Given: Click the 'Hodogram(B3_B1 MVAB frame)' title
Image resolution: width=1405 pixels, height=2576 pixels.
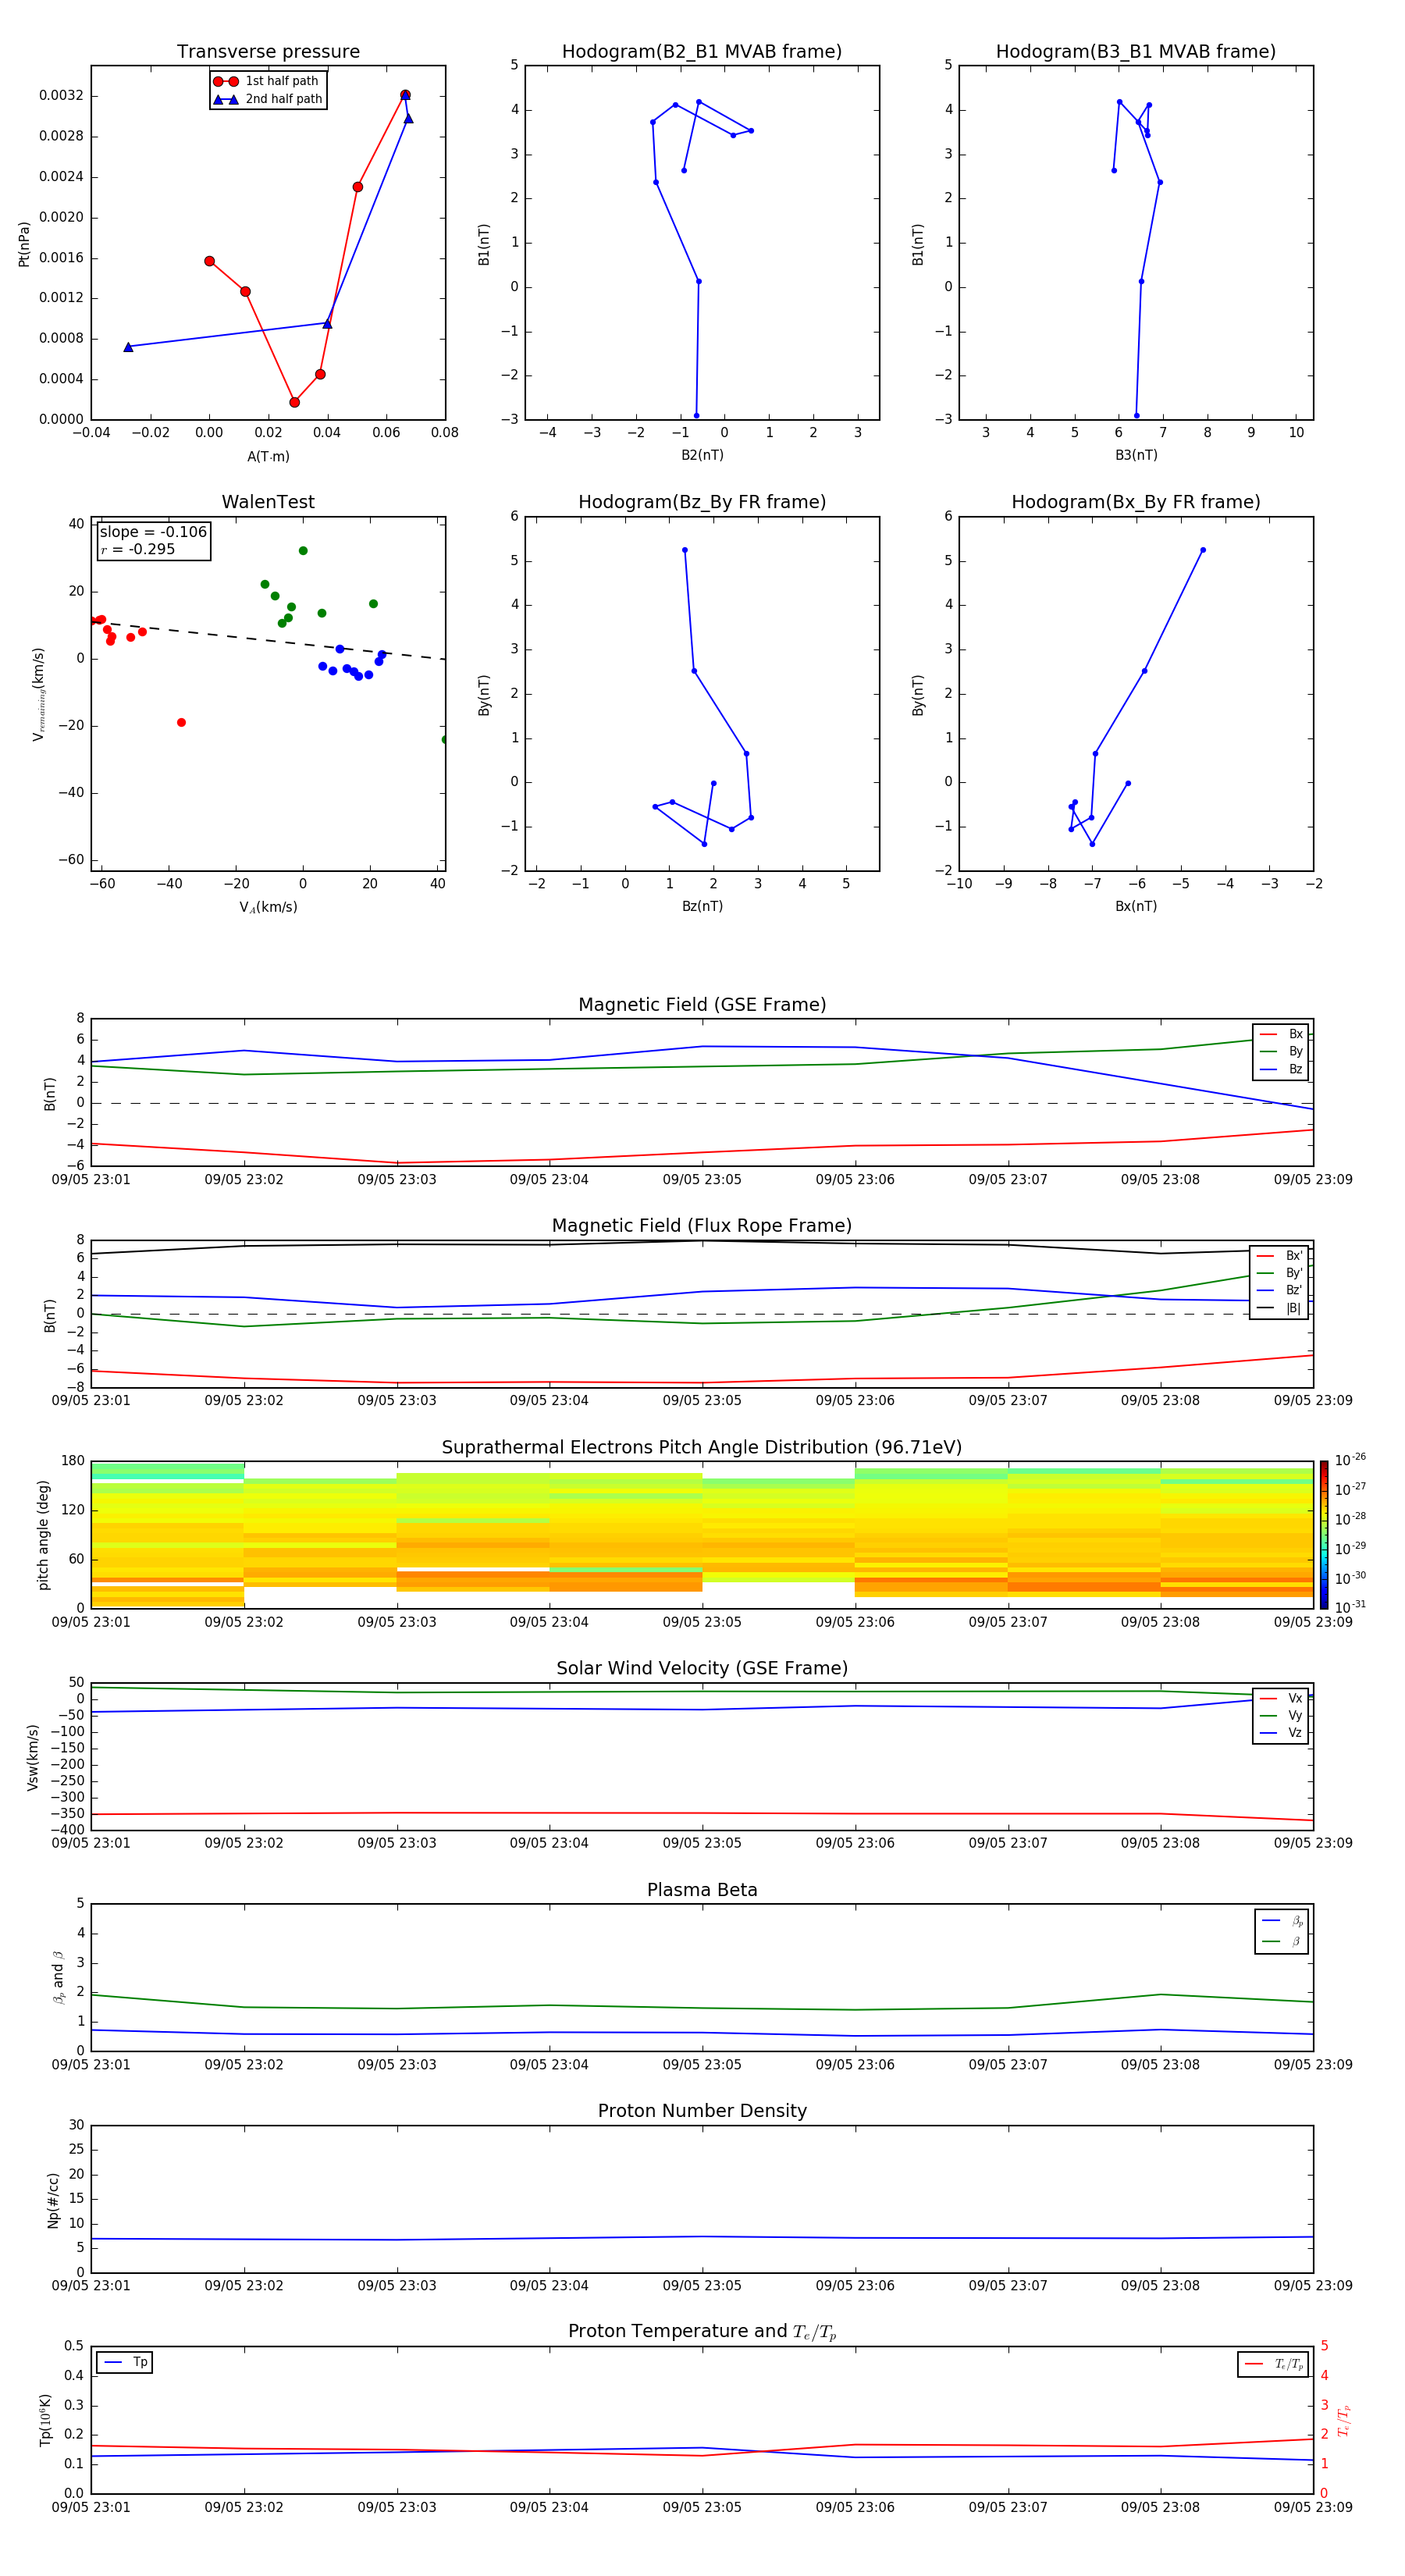Looking at the screenshot, I should 1136,52.
